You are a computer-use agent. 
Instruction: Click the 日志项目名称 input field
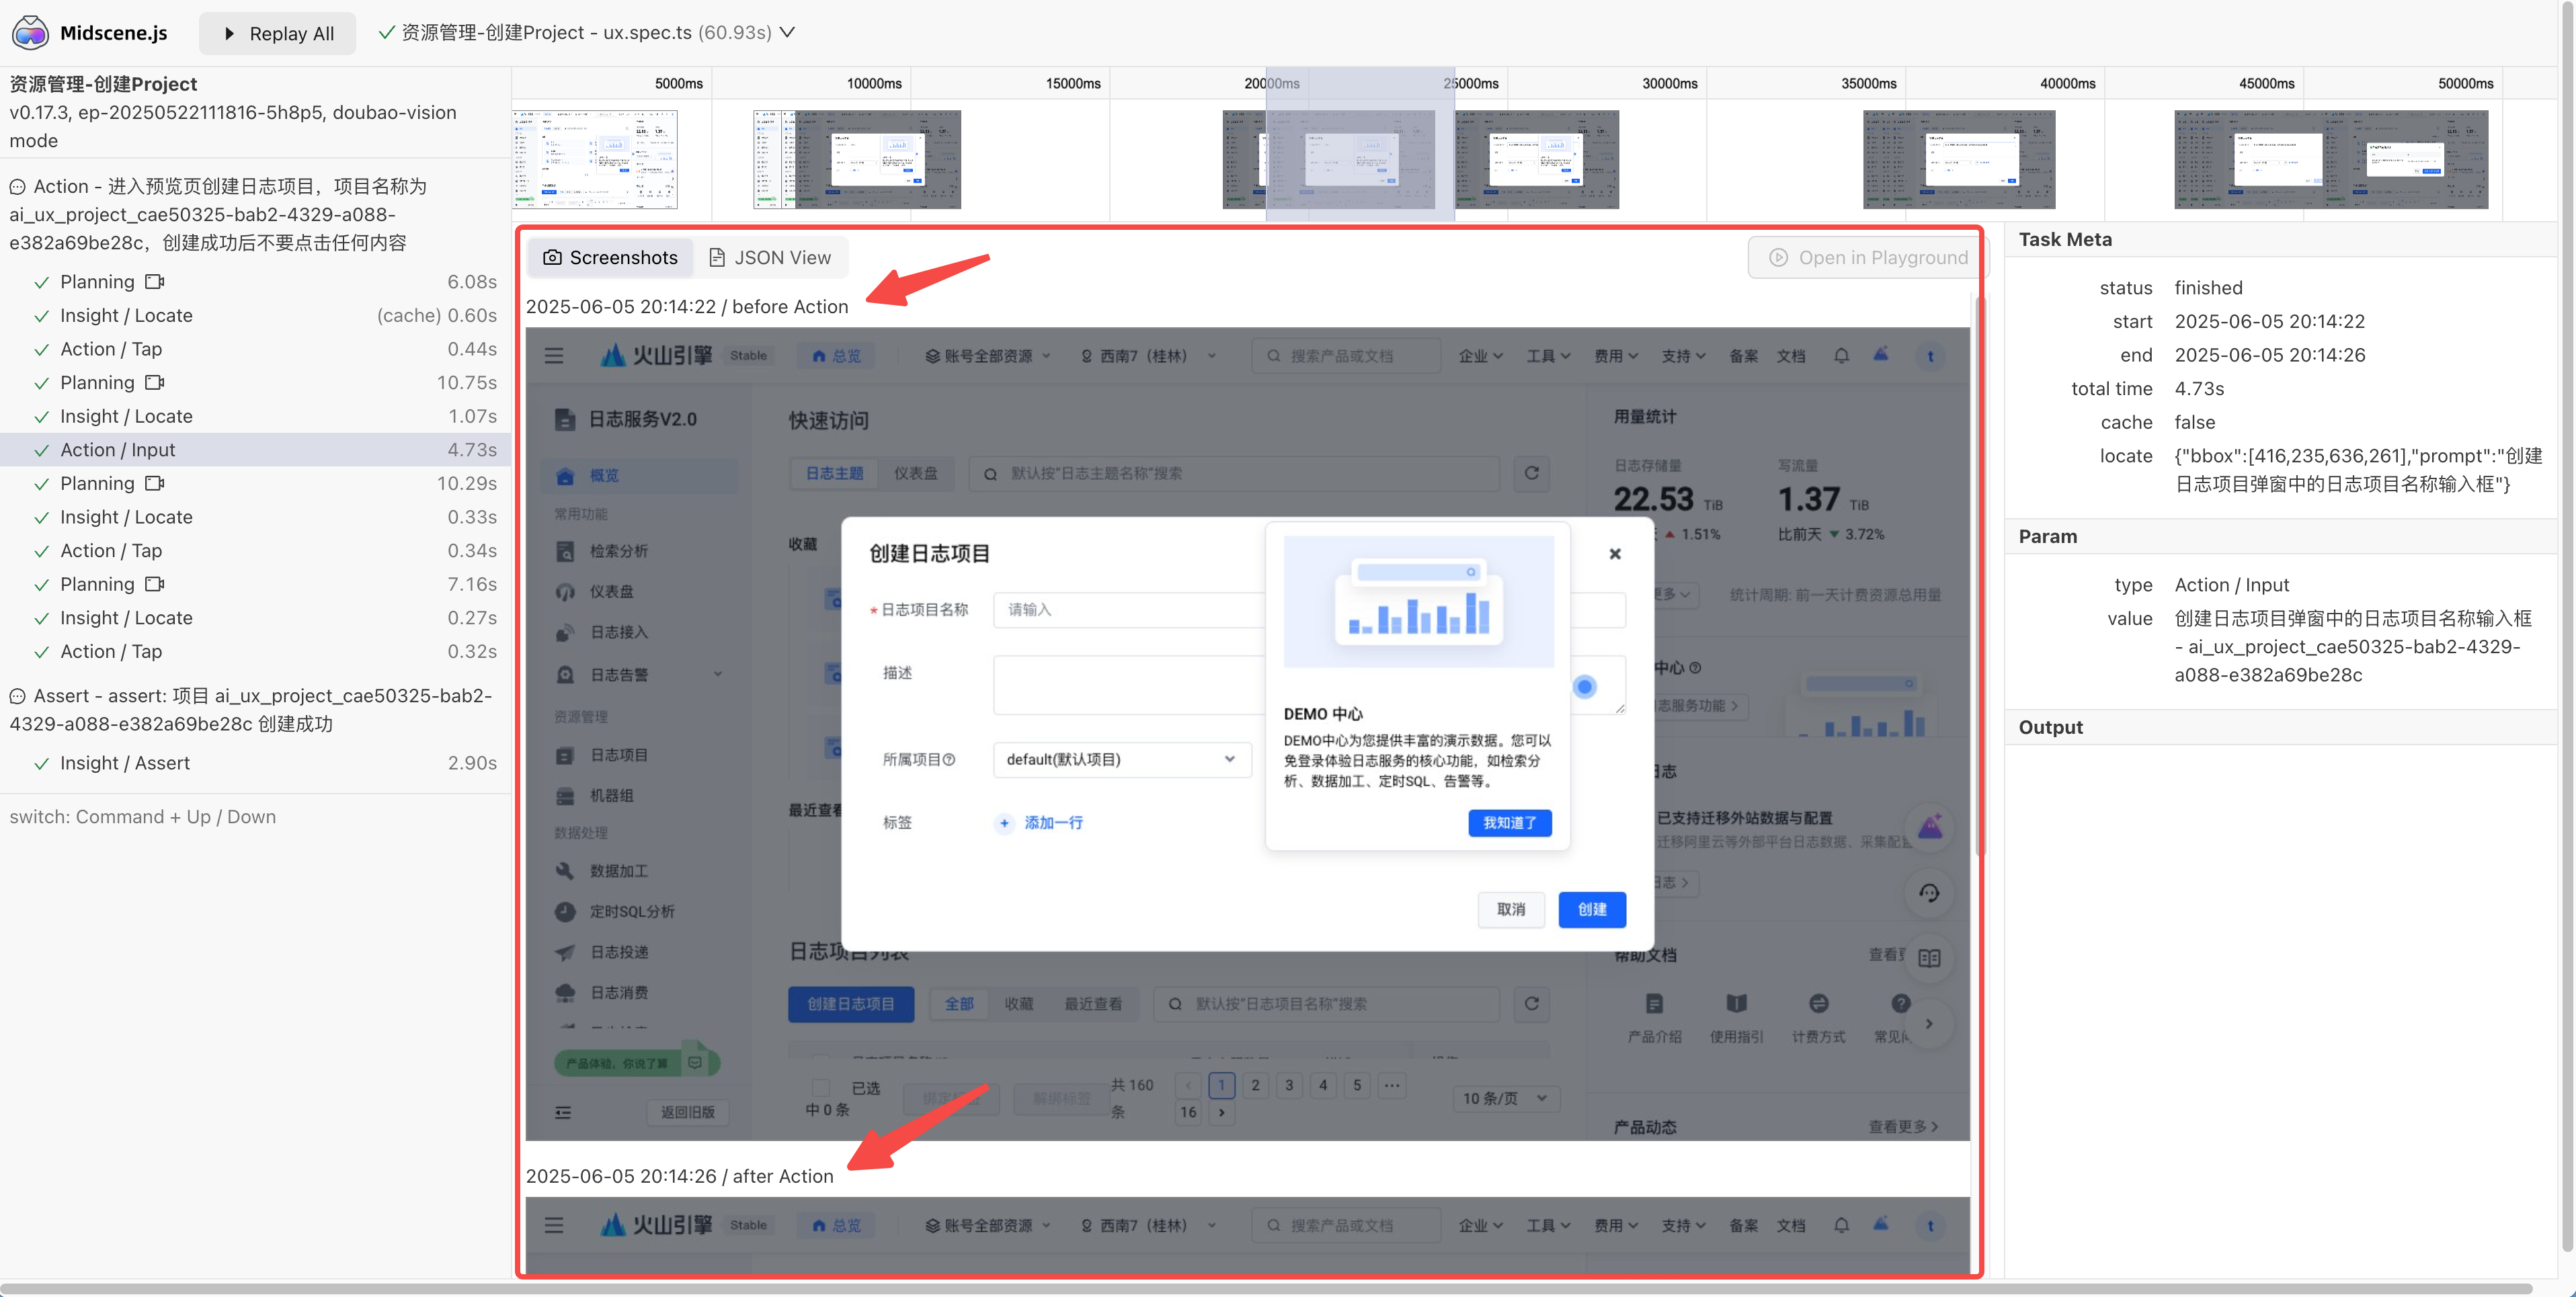click(1129, 609)
